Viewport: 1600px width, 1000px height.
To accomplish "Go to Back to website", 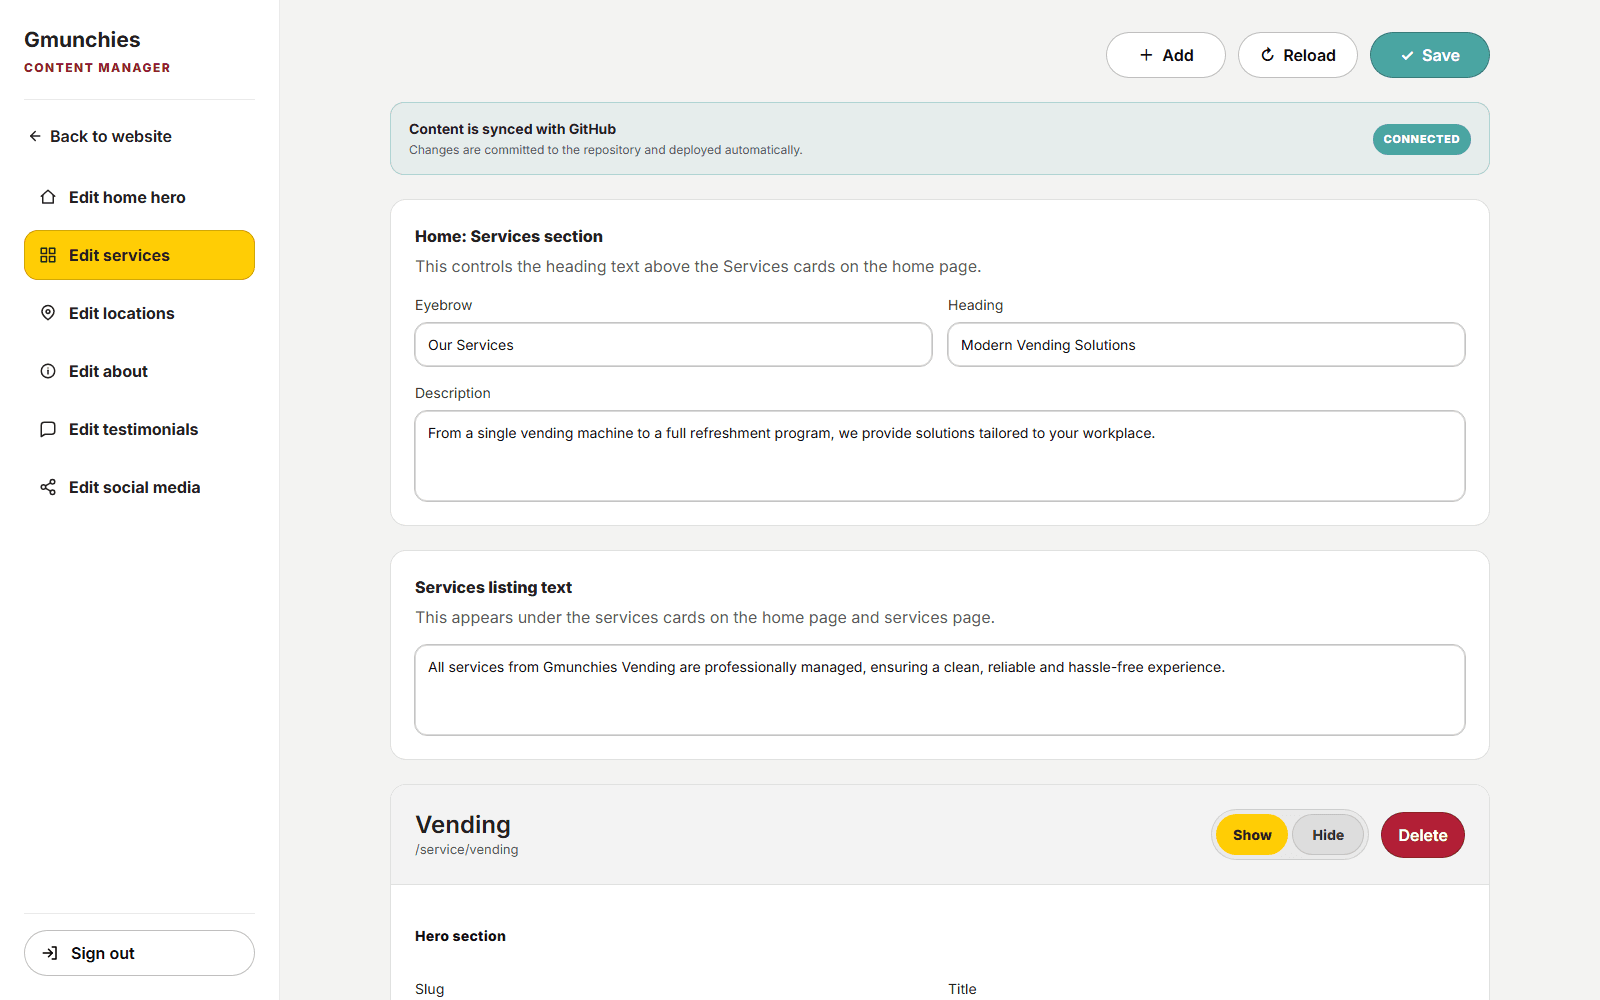I will (x=100, y=136).
